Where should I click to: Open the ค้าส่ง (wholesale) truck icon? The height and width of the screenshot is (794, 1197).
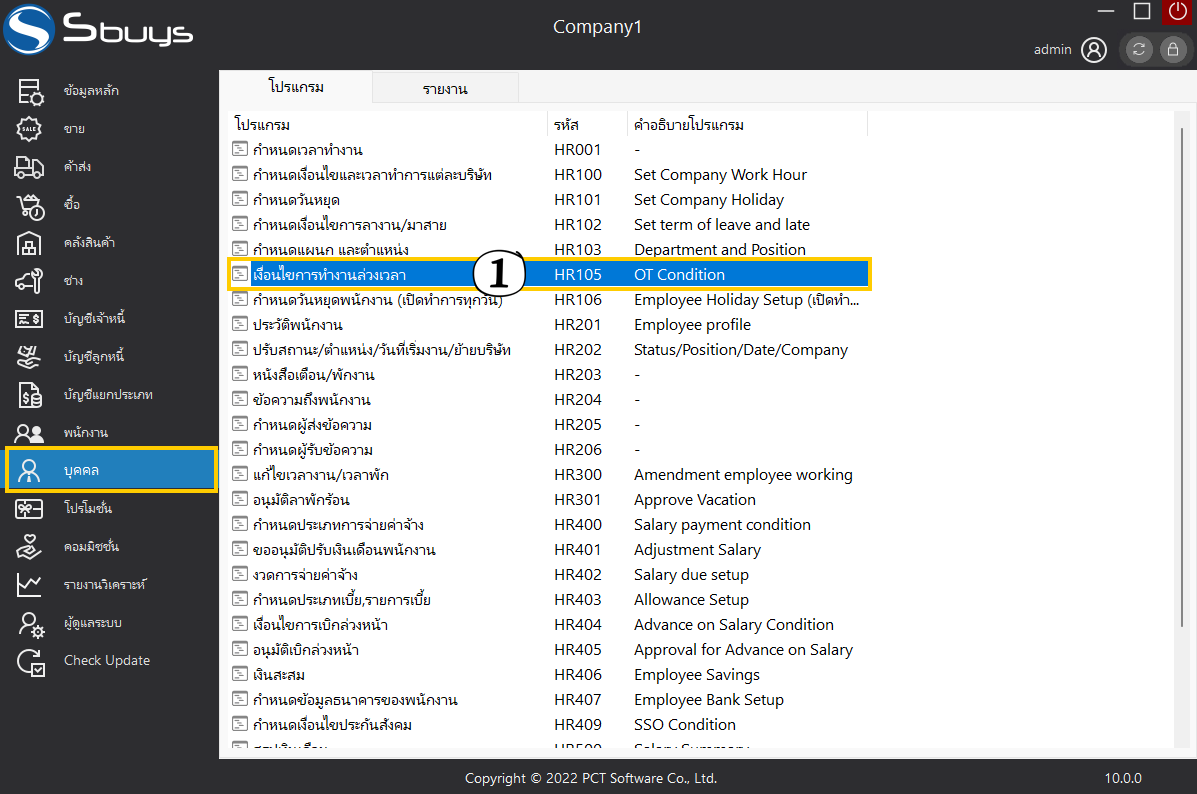point(30,167)
